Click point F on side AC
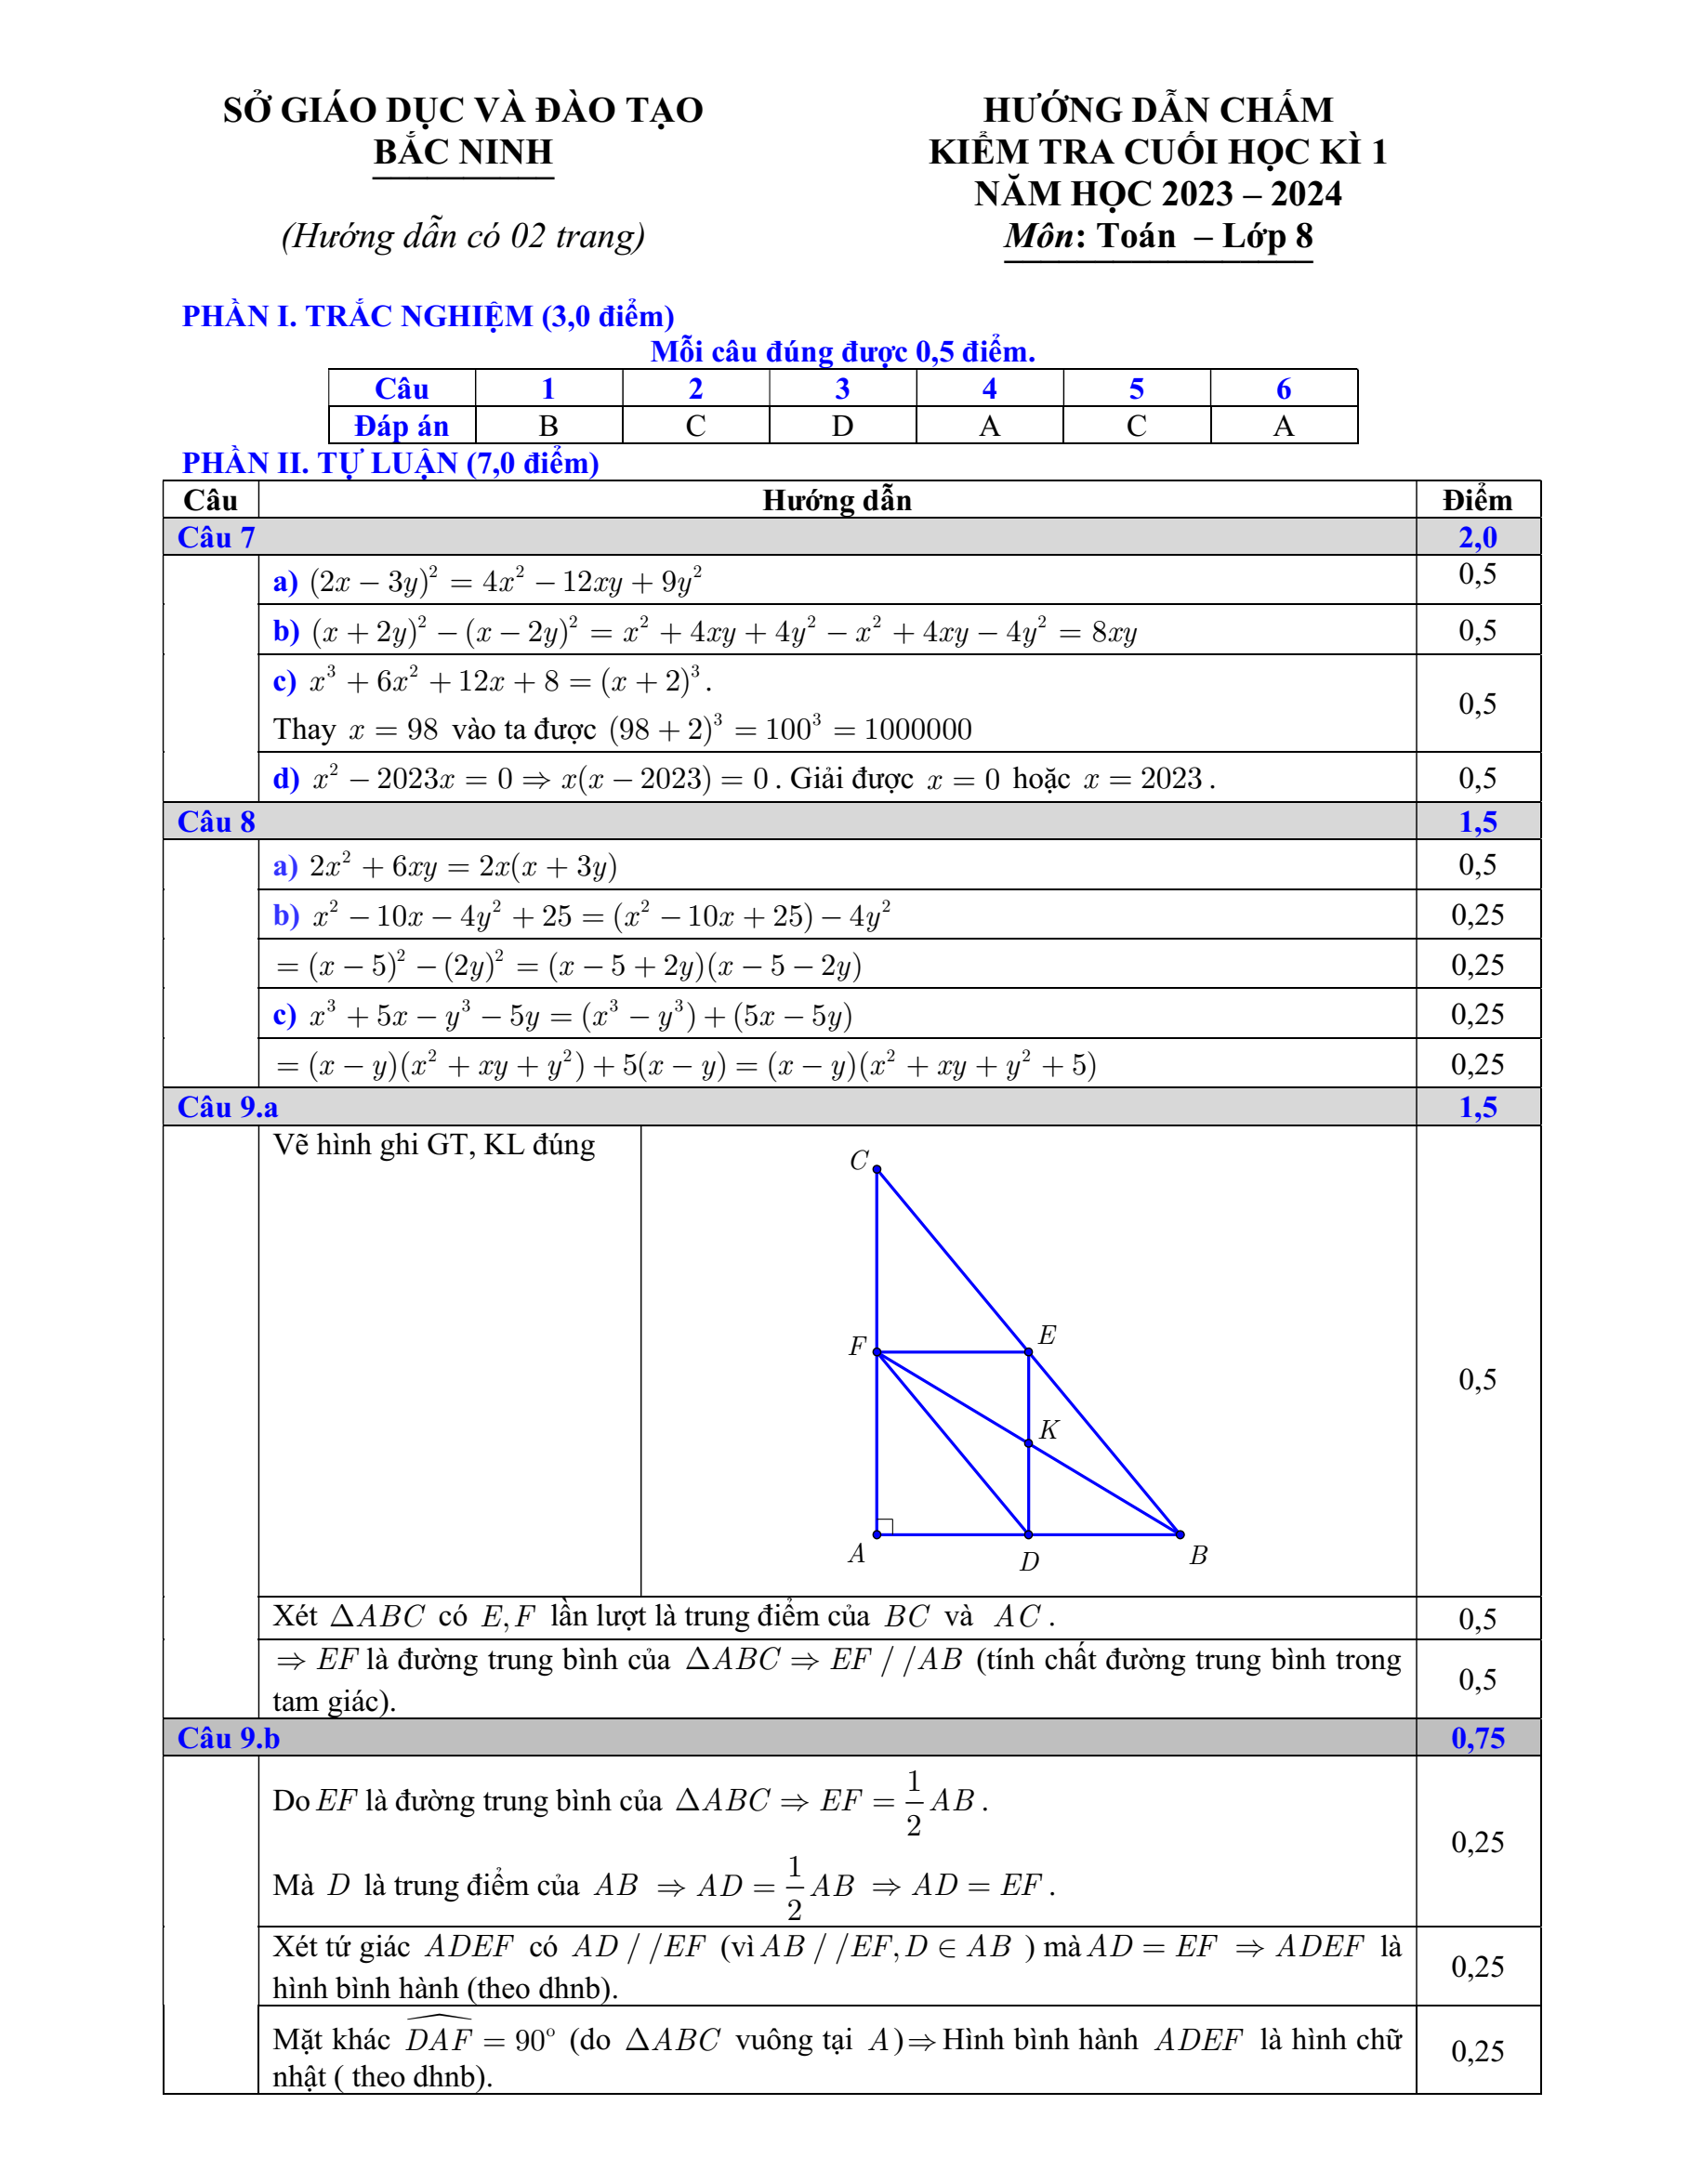This screenshot has height=2184, width=1688. 877,1352
